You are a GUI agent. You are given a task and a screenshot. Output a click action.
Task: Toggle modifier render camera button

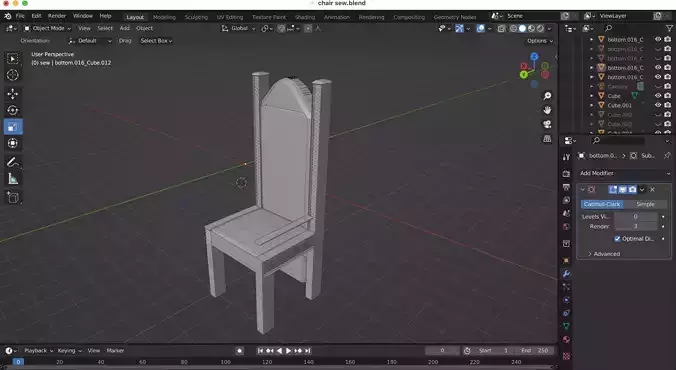click(x=632, y=189)
